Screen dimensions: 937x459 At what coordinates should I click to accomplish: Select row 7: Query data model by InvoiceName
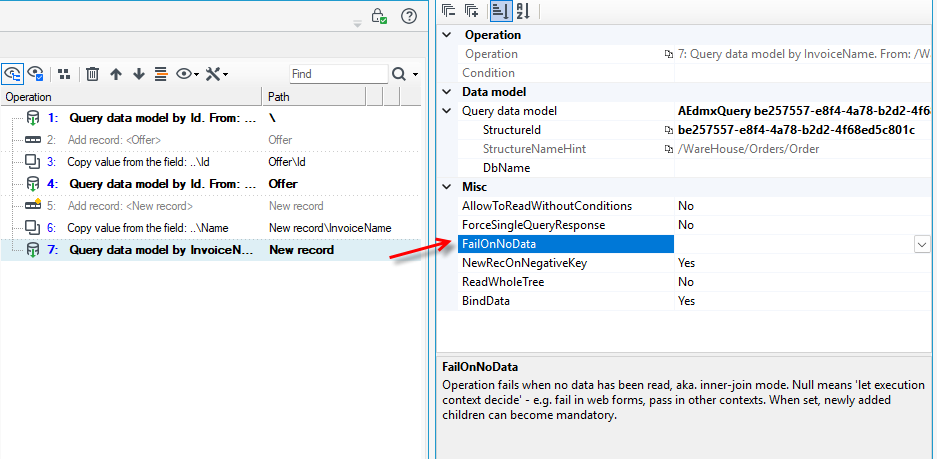coord(210,250)
